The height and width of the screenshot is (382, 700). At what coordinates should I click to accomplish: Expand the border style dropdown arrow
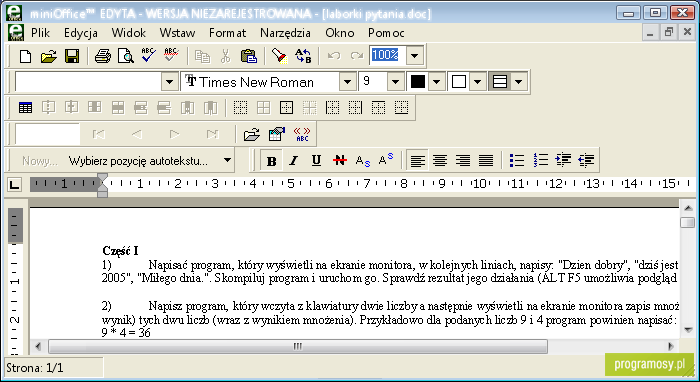point(518,82)
